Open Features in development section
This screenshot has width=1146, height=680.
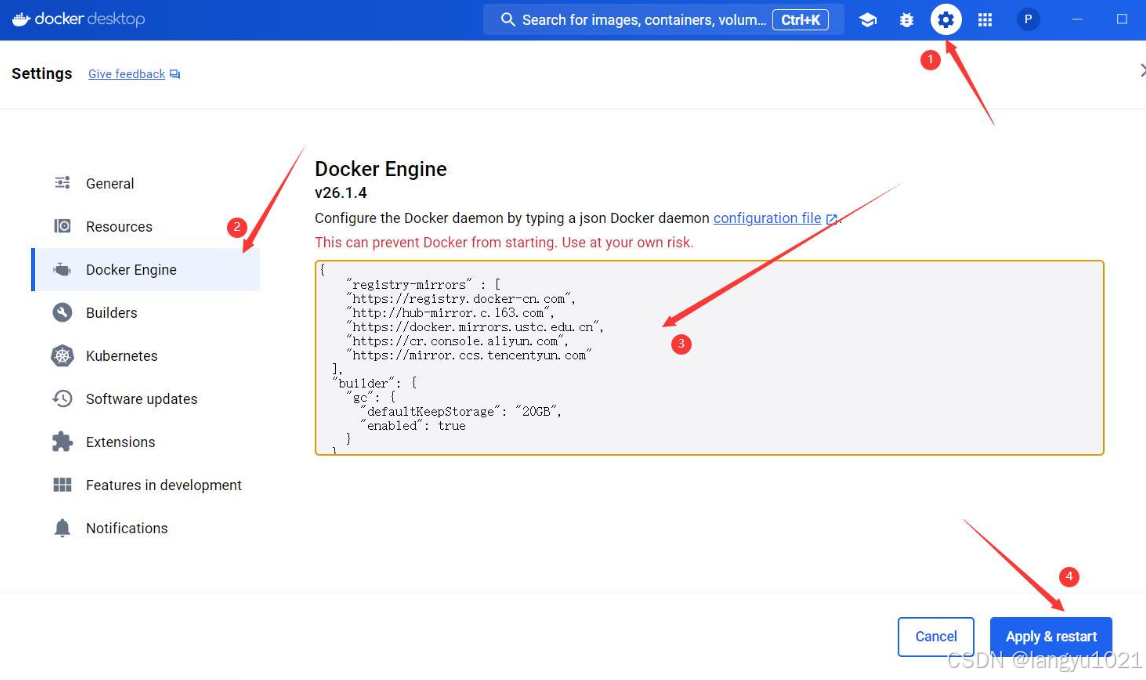pyautogui.click(x=145, y=486)
